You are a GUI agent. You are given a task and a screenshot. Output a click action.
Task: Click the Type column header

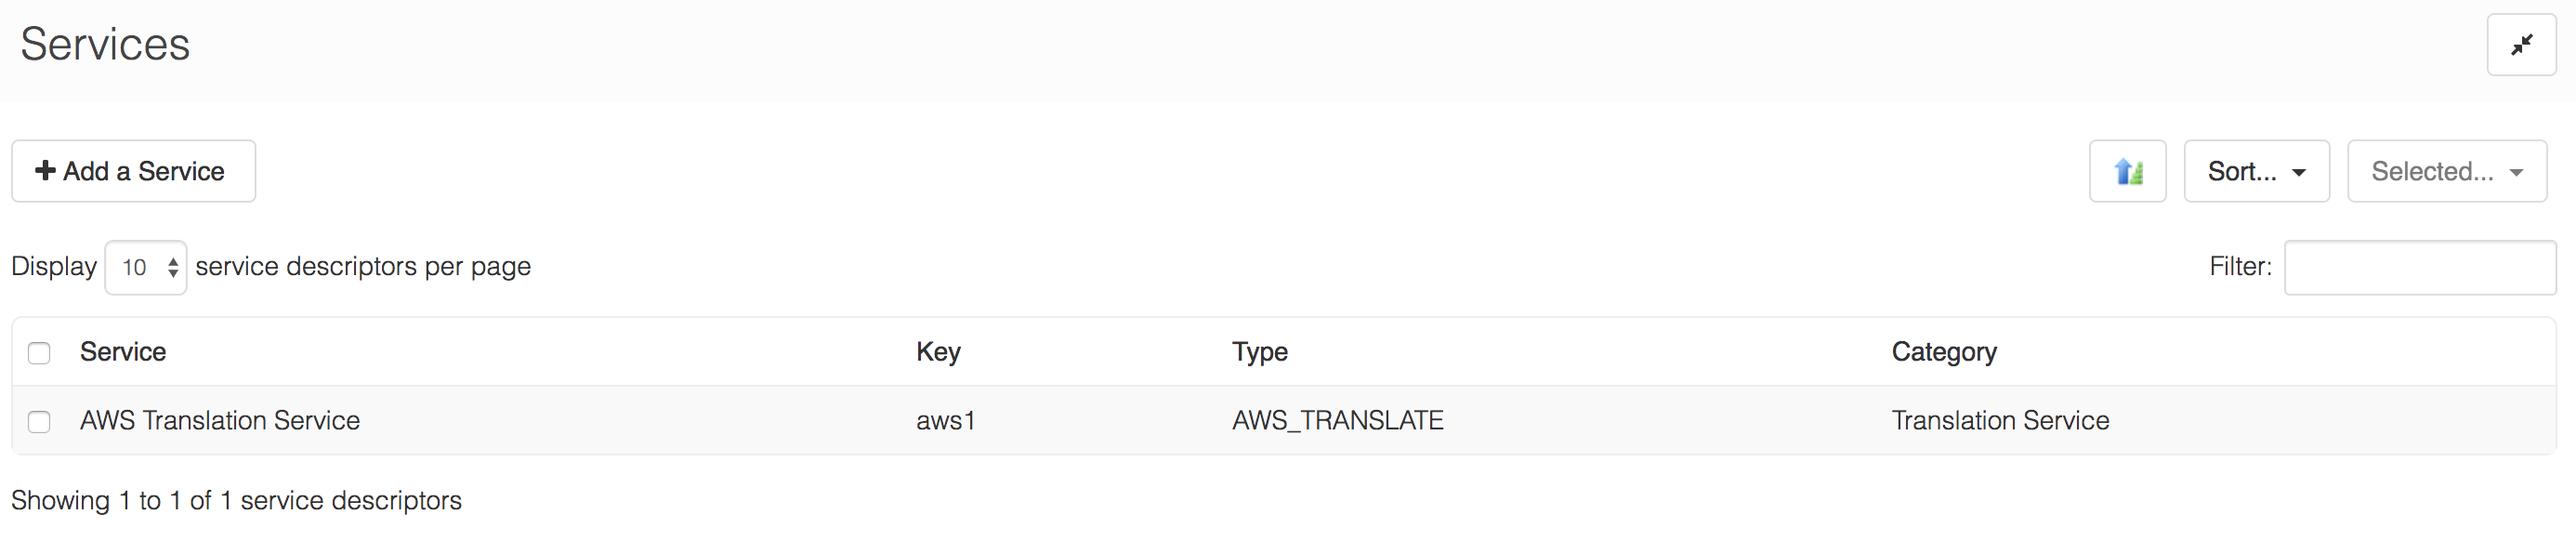tap(1259, 352)
